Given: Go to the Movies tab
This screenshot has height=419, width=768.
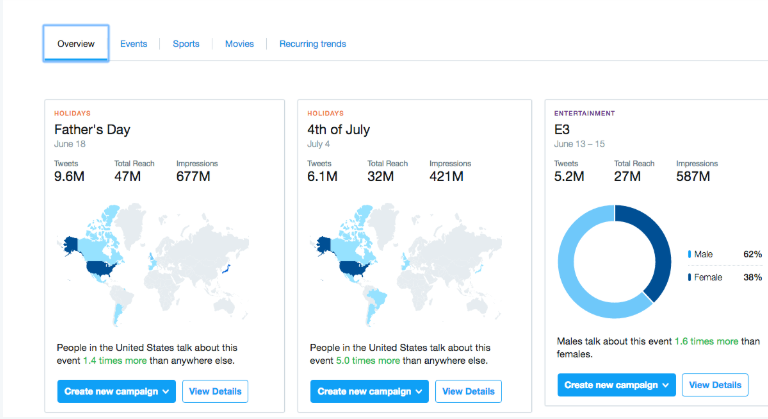Looking at the screenshot, I should (239, 44).
